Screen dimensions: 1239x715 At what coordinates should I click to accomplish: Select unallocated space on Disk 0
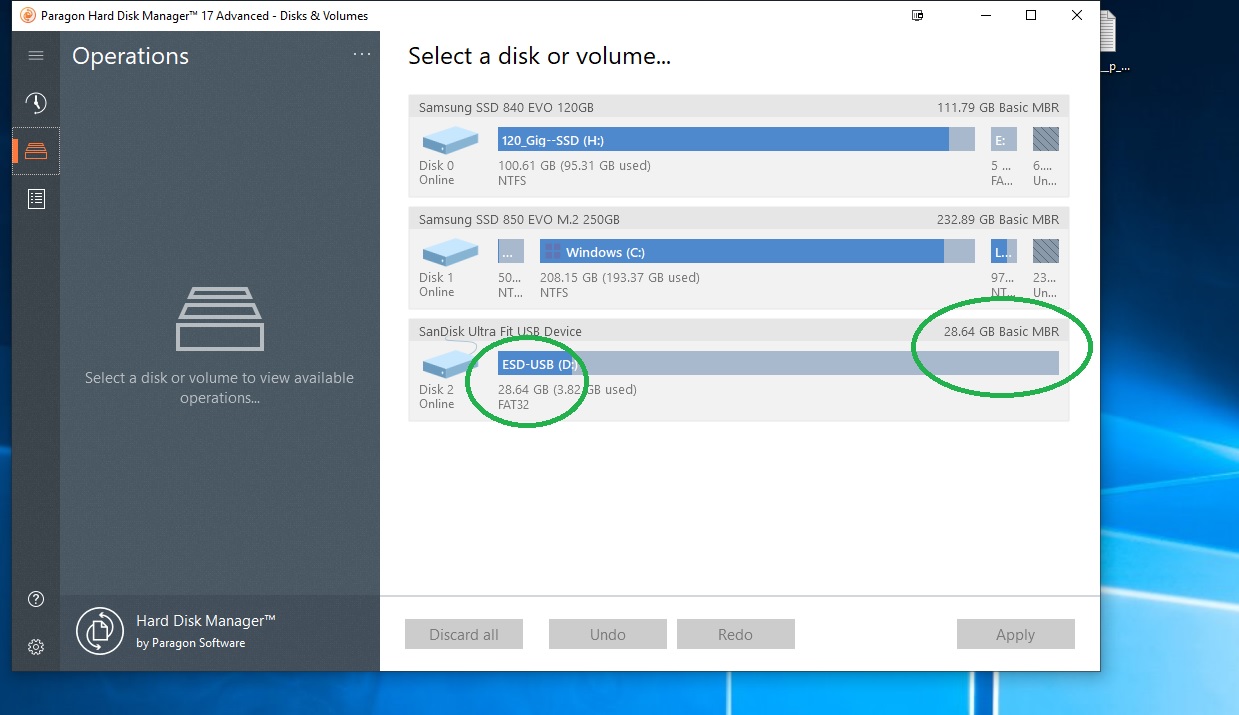[1046, 140]
